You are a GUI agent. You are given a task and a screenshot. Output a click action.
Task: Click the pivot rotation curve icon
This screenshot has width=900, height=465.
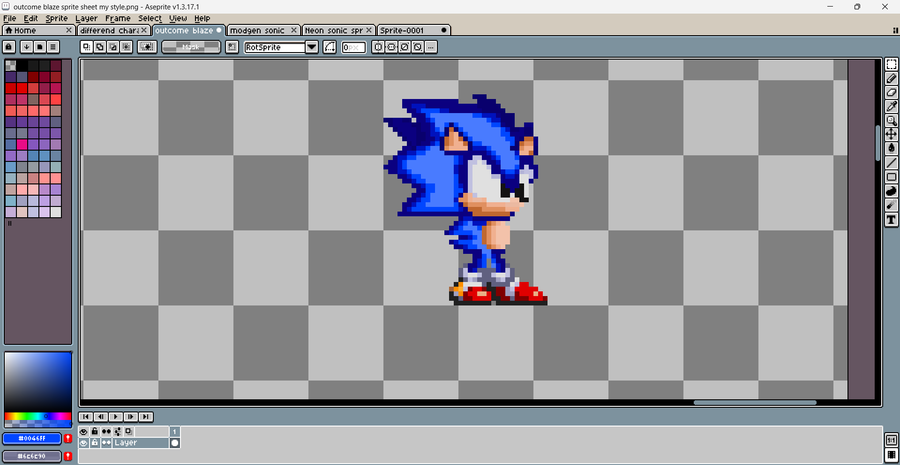pyautogui.click(x=329, y=47)
